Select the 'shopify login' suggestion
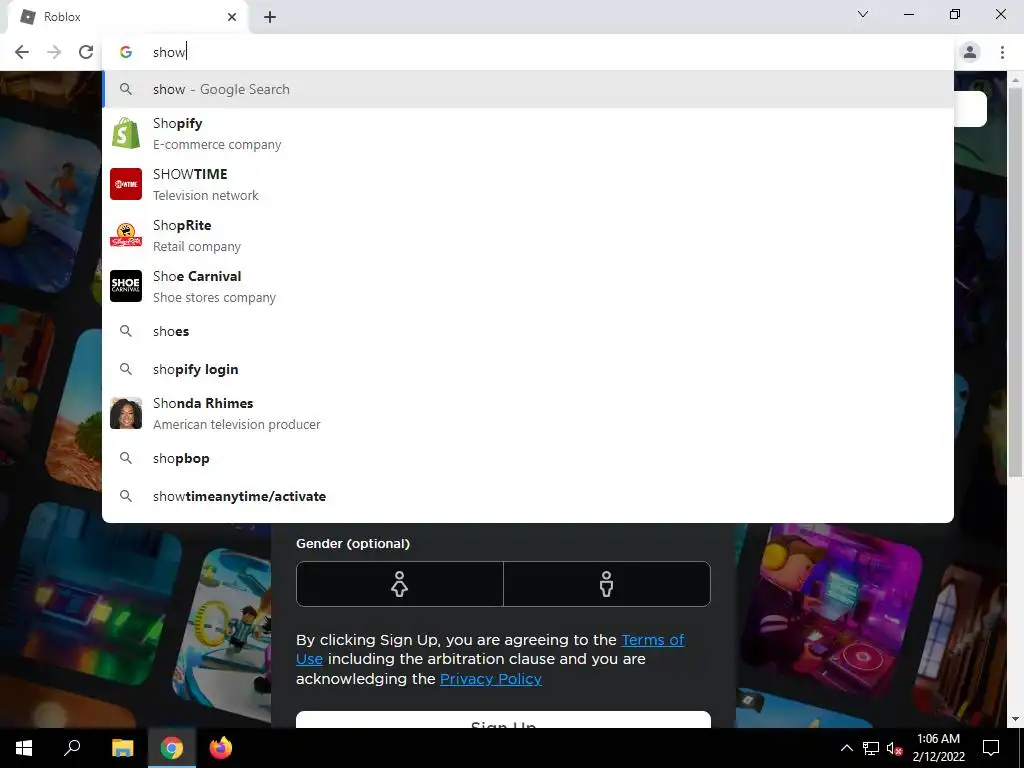Screen dimensions: 1024x768 pyautogui.click(x=528, y=369)
